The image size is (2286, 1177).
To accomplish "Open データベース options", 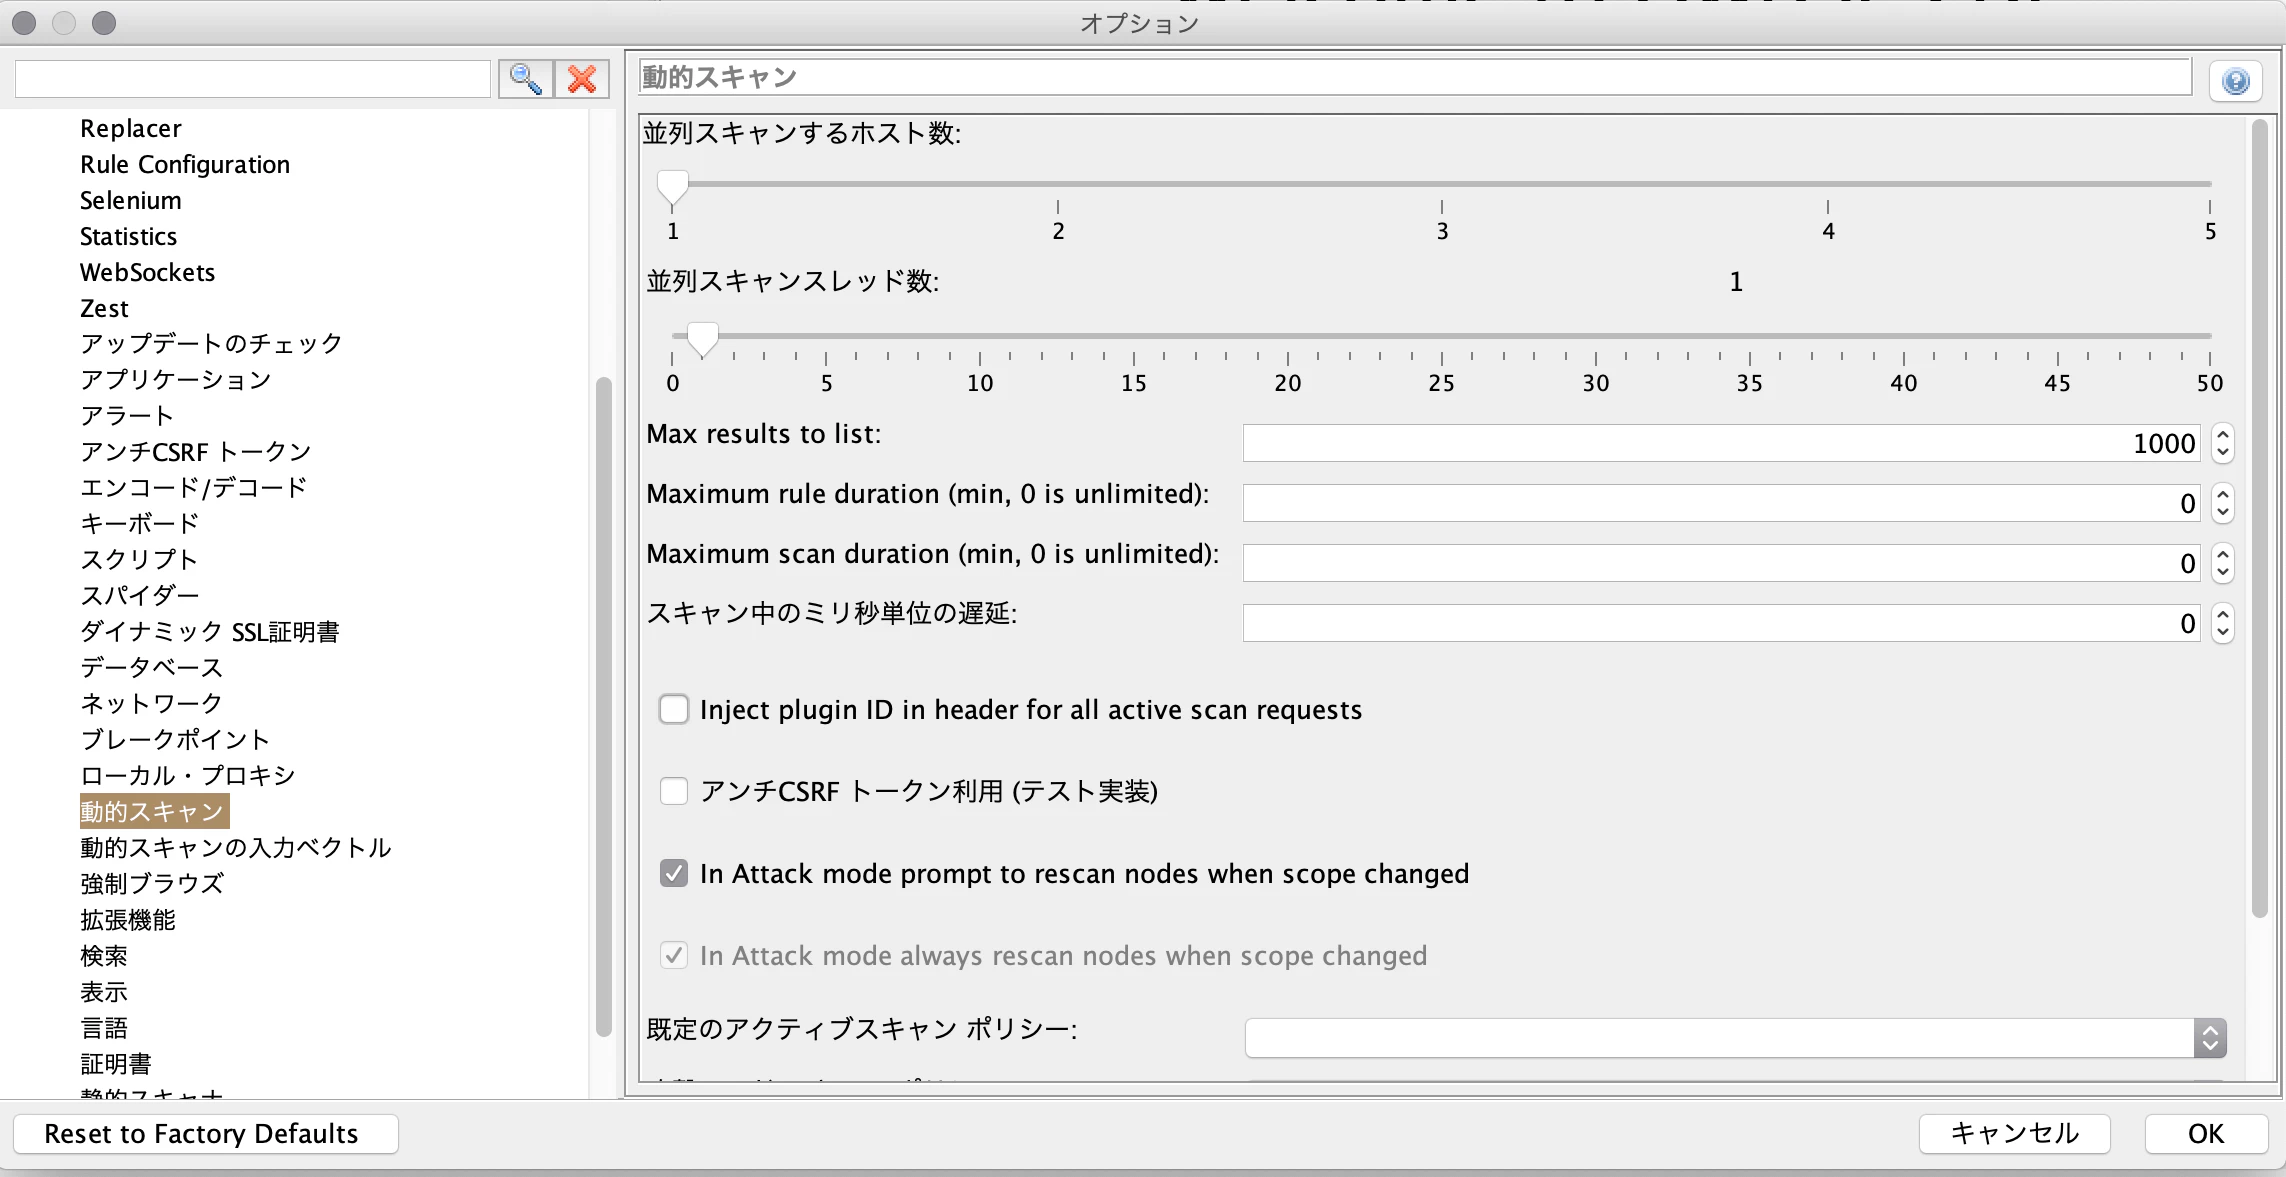I will [x=151, y=667].
